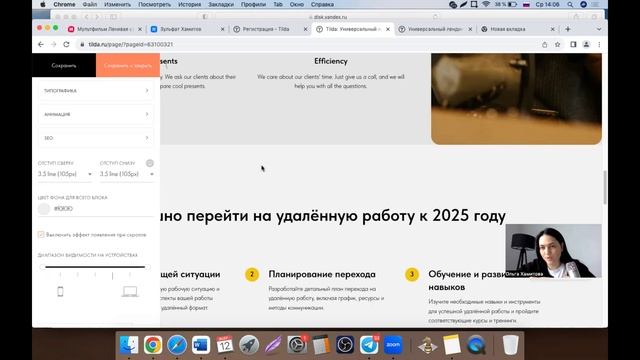This screenshot has height=360, width=640.
Task: Select the mobile phone device icon
Action: point(60,291)
